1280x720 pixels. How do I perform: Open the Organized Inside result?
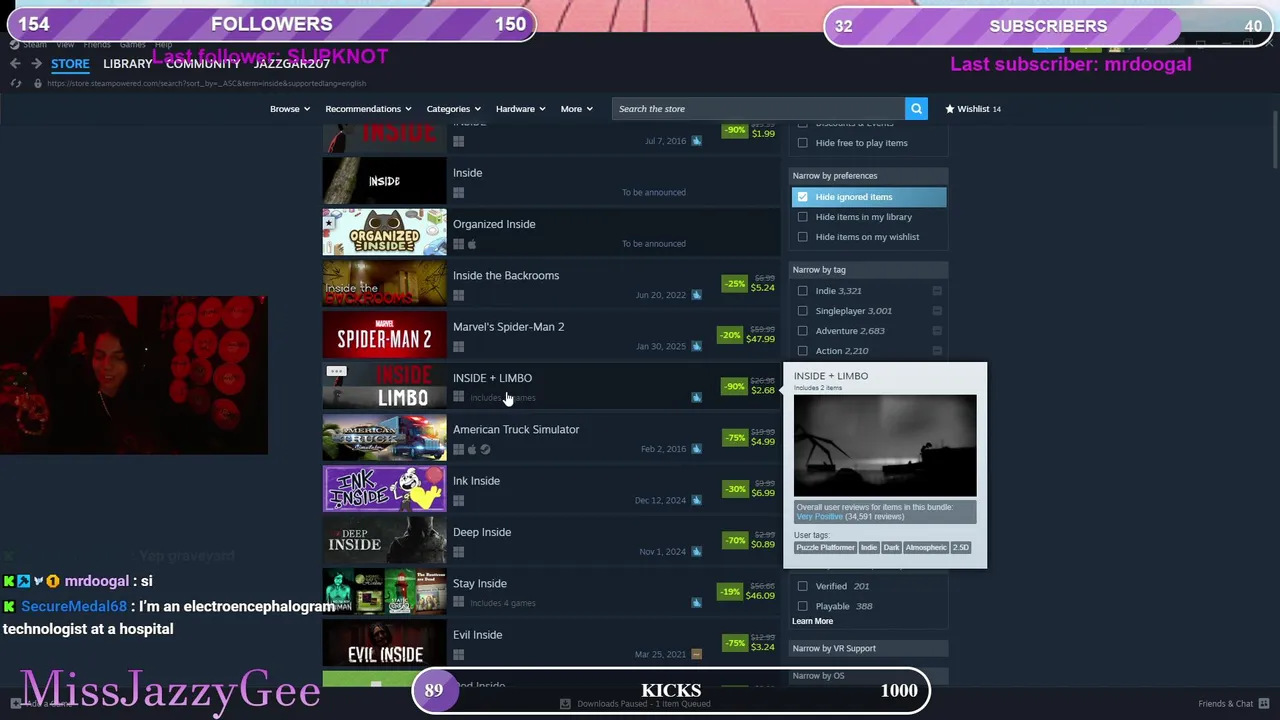pos(551,233)
